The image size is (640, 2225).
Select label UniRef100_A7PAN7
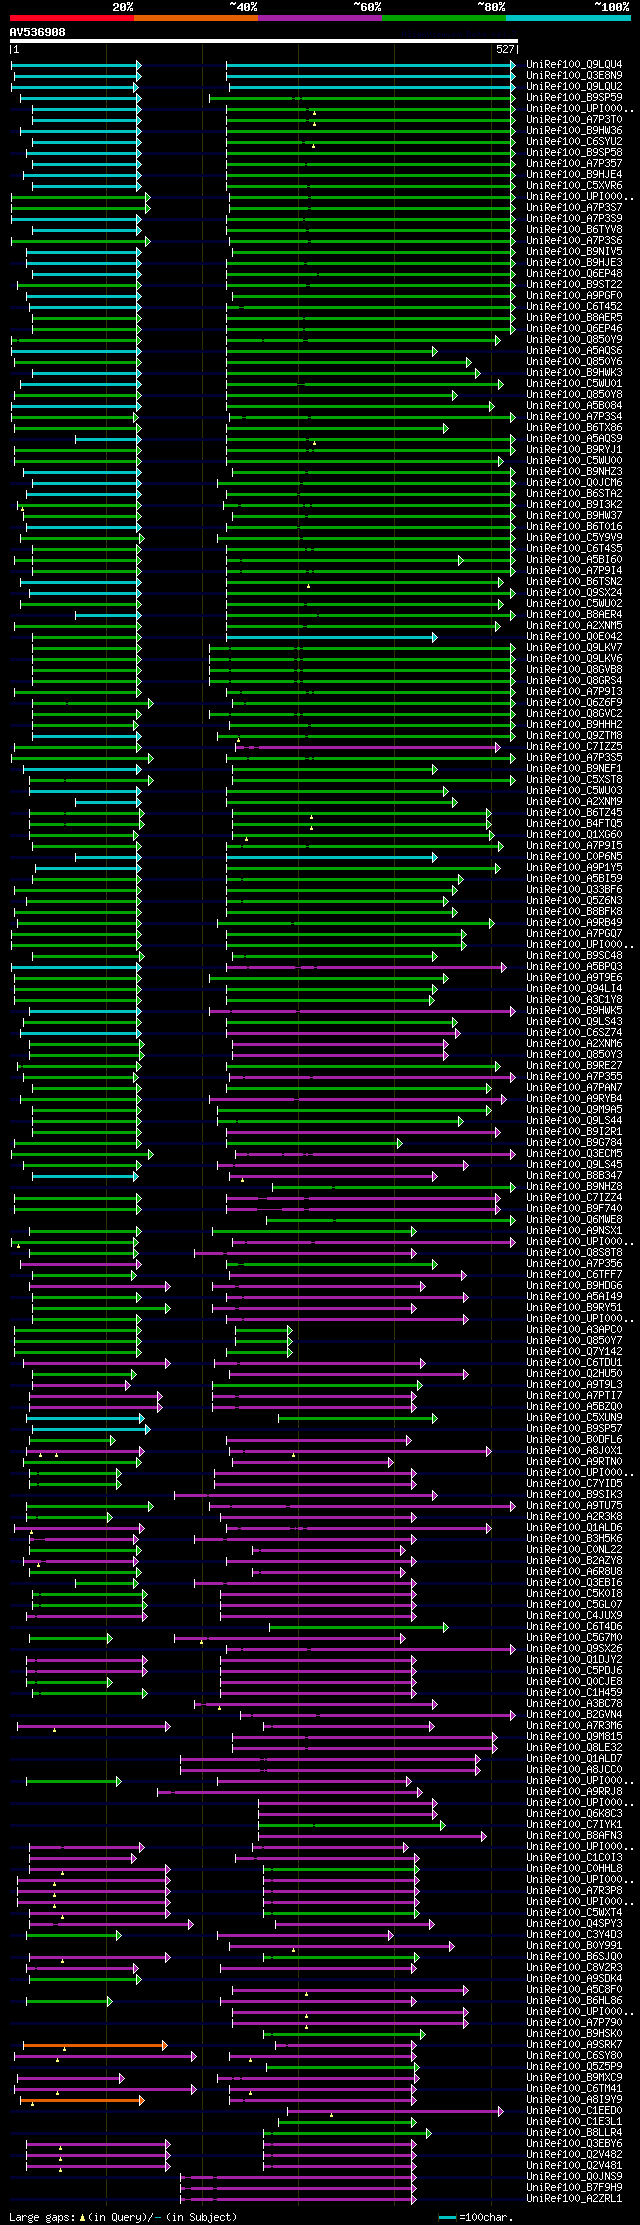point(574,1088)
